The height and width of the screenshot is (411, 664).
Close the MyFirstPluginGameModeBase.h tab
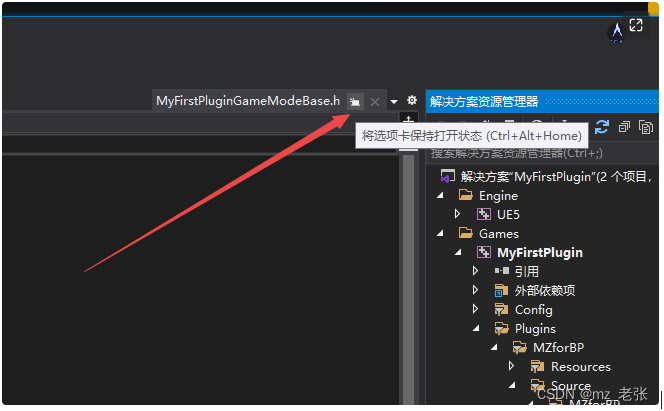pyautogui.click(x=375, y=102)
